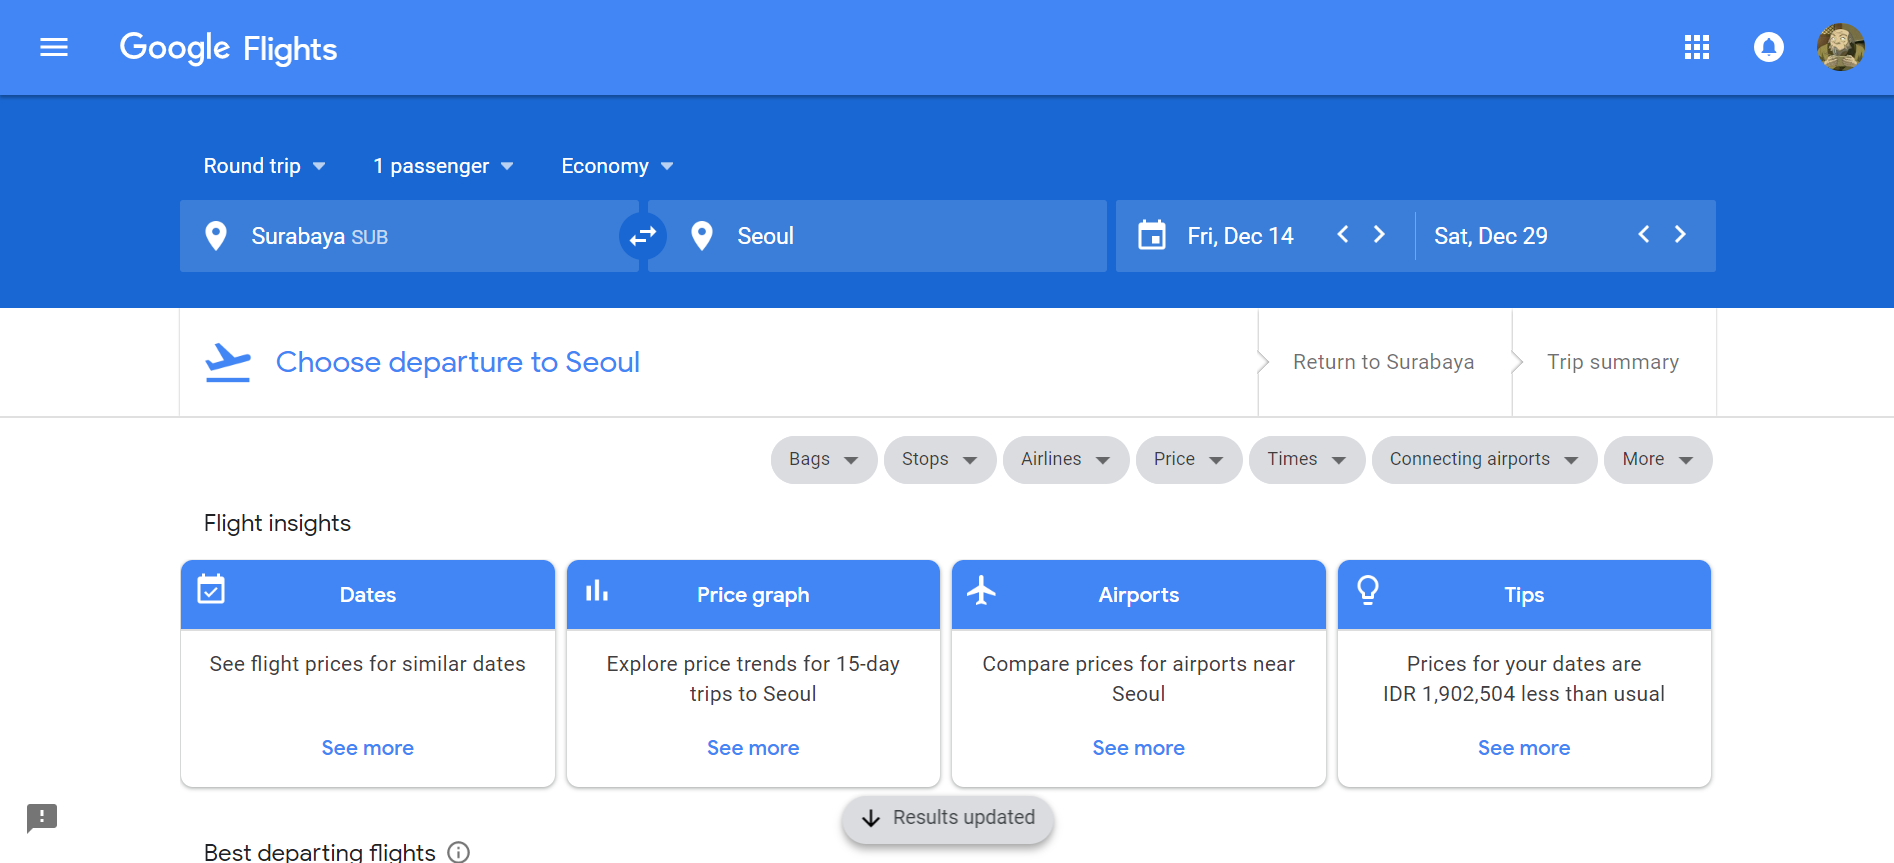Click 'IDR 1,902,504 less than usual' text
Image resolution: width=1894 pixels, height=863 pixels.
[1524, 694]
